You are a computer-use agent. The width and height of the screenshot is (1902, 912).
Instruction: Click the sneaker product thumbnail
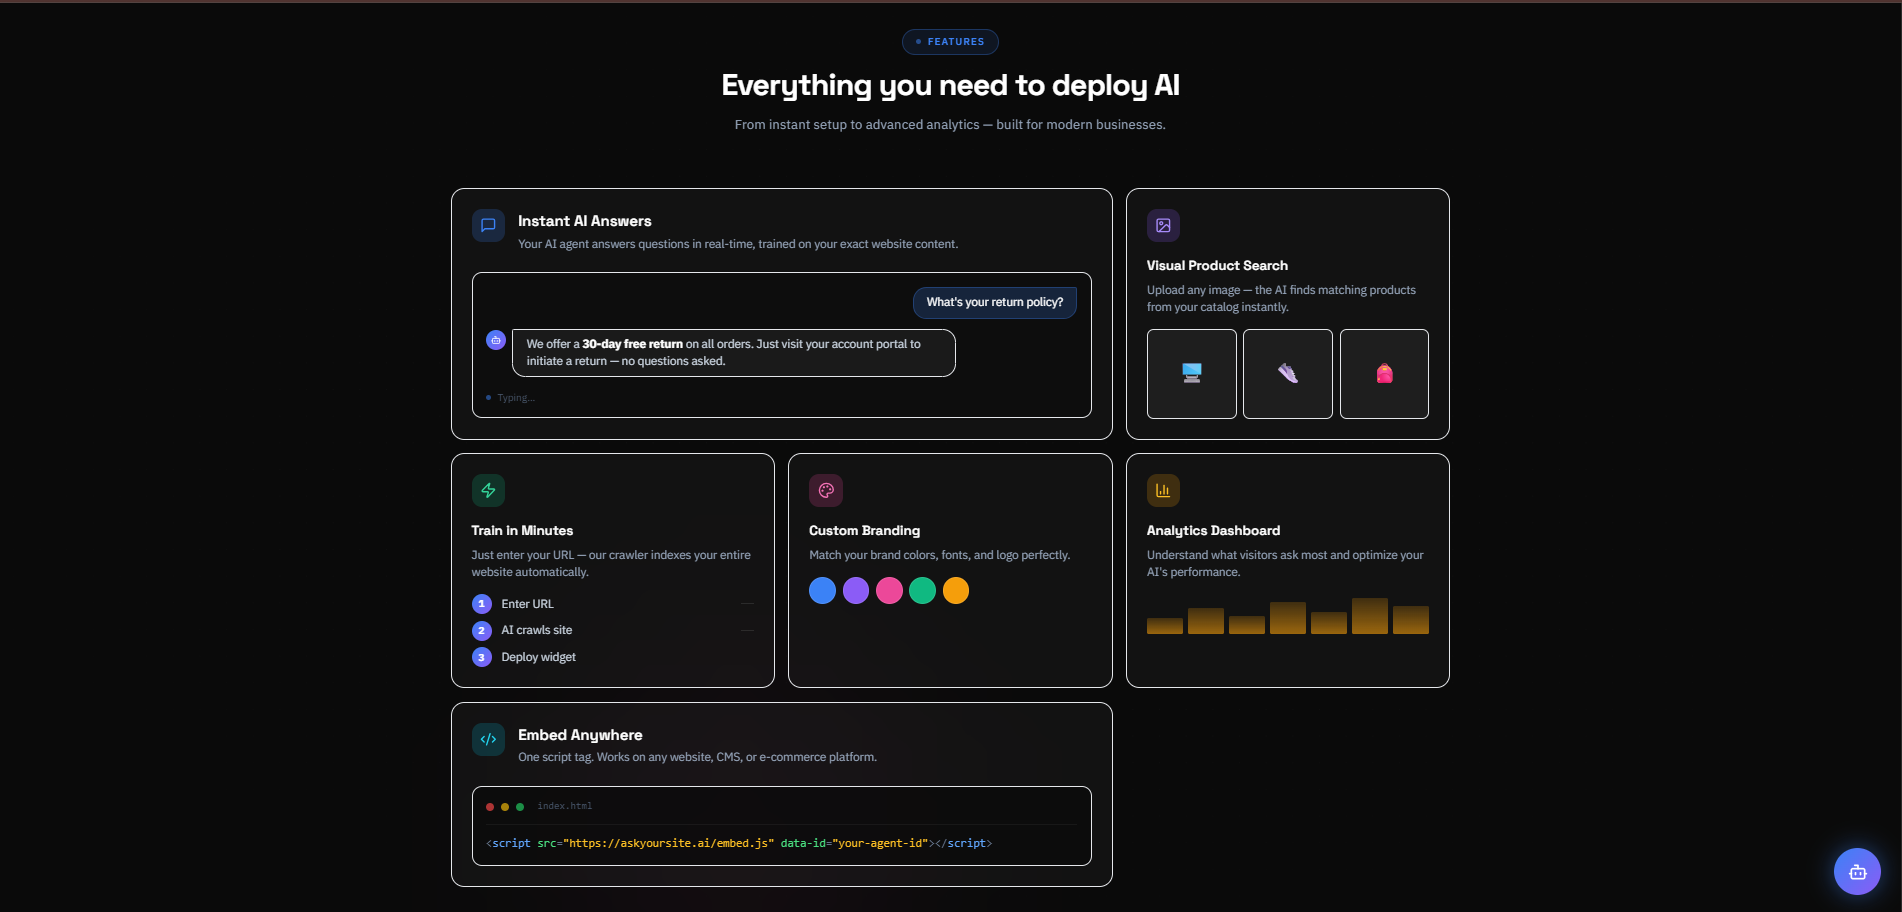(x=1287, y=374)
